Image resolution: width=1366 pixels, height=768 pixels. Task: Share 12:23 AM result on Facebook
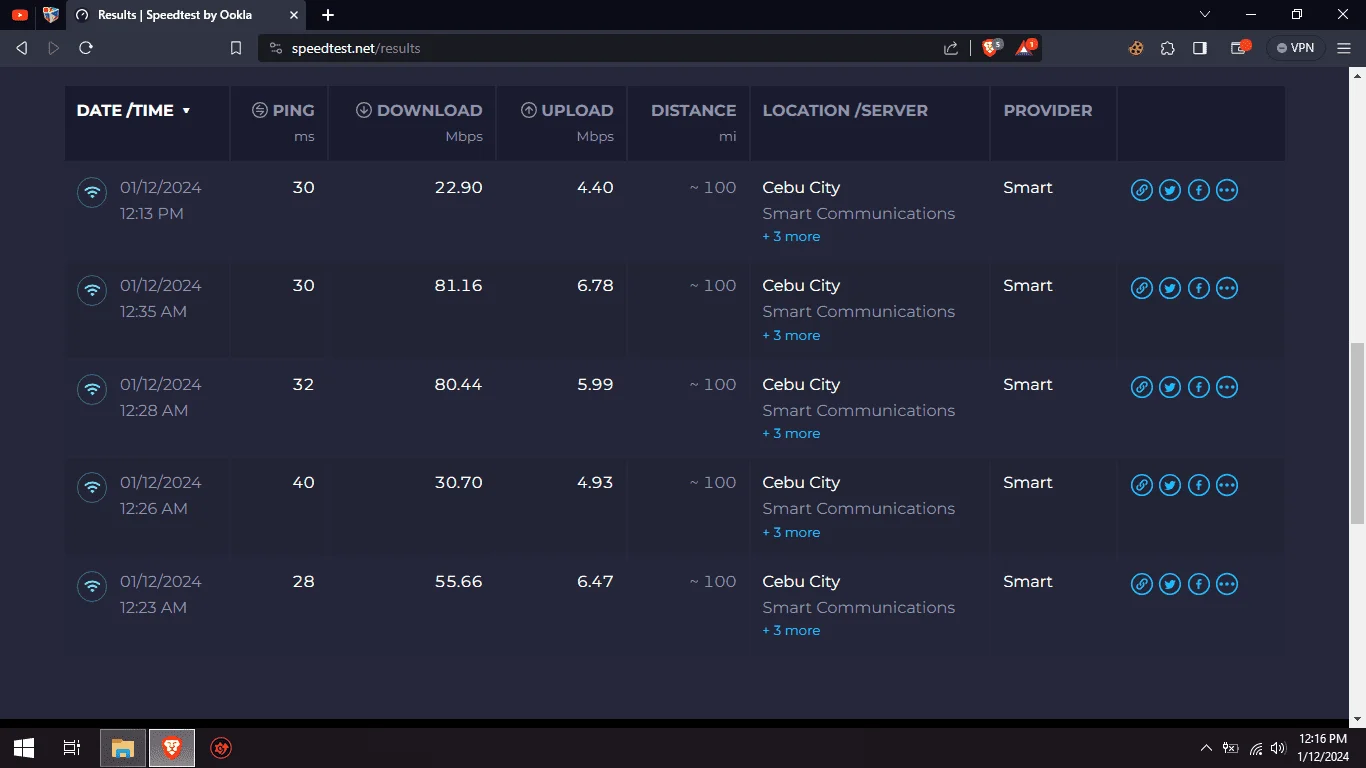[1198, 584]
